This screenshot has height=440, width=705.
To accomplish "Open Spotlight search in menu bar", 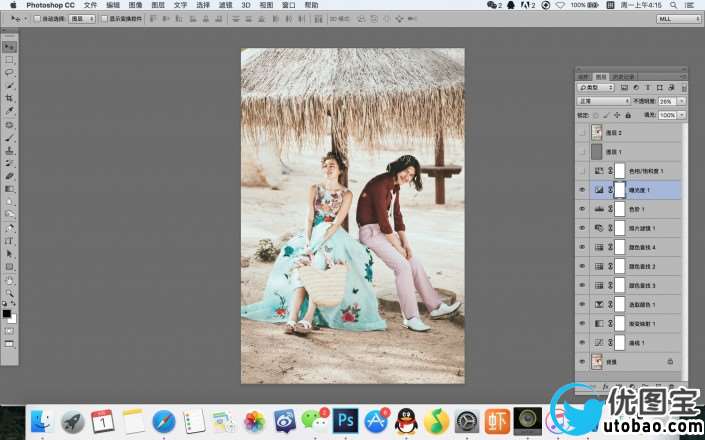I will click(x=673, y=5).
